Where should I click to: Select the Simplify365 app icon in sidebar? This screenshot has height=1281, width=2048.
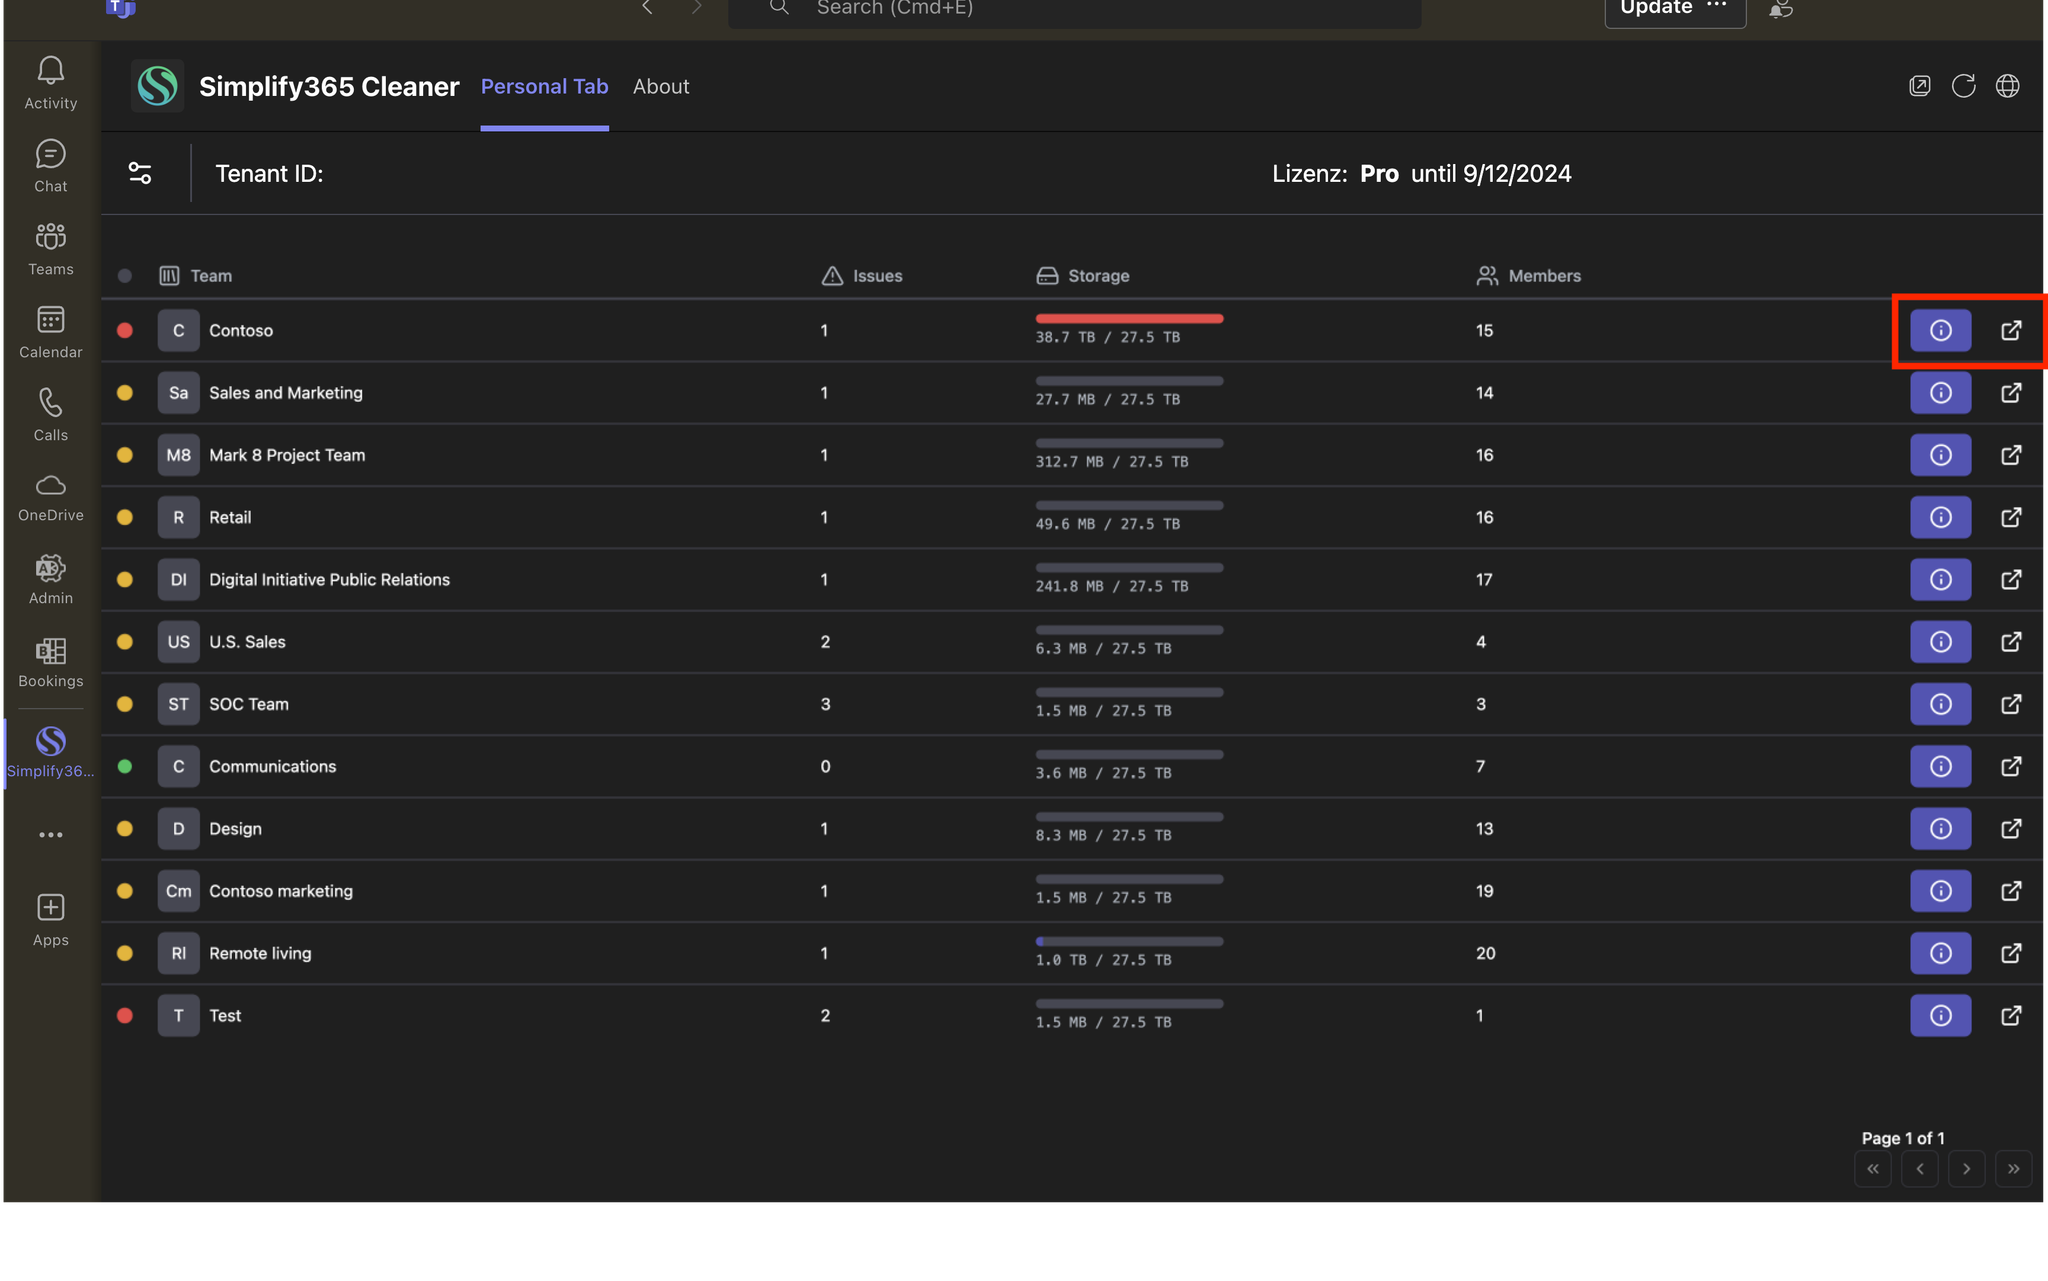(x=51, y=752)
